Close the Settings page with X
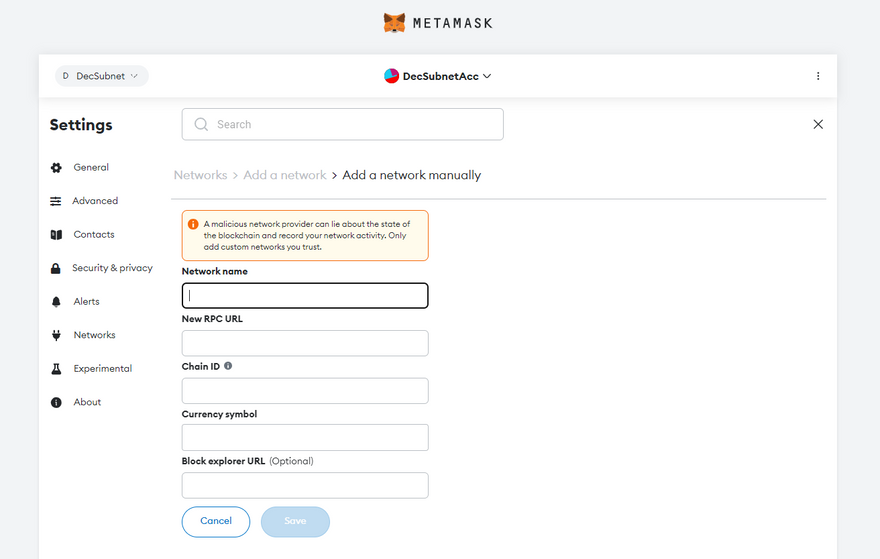The image size is (880, 559). tap(818, 124)
